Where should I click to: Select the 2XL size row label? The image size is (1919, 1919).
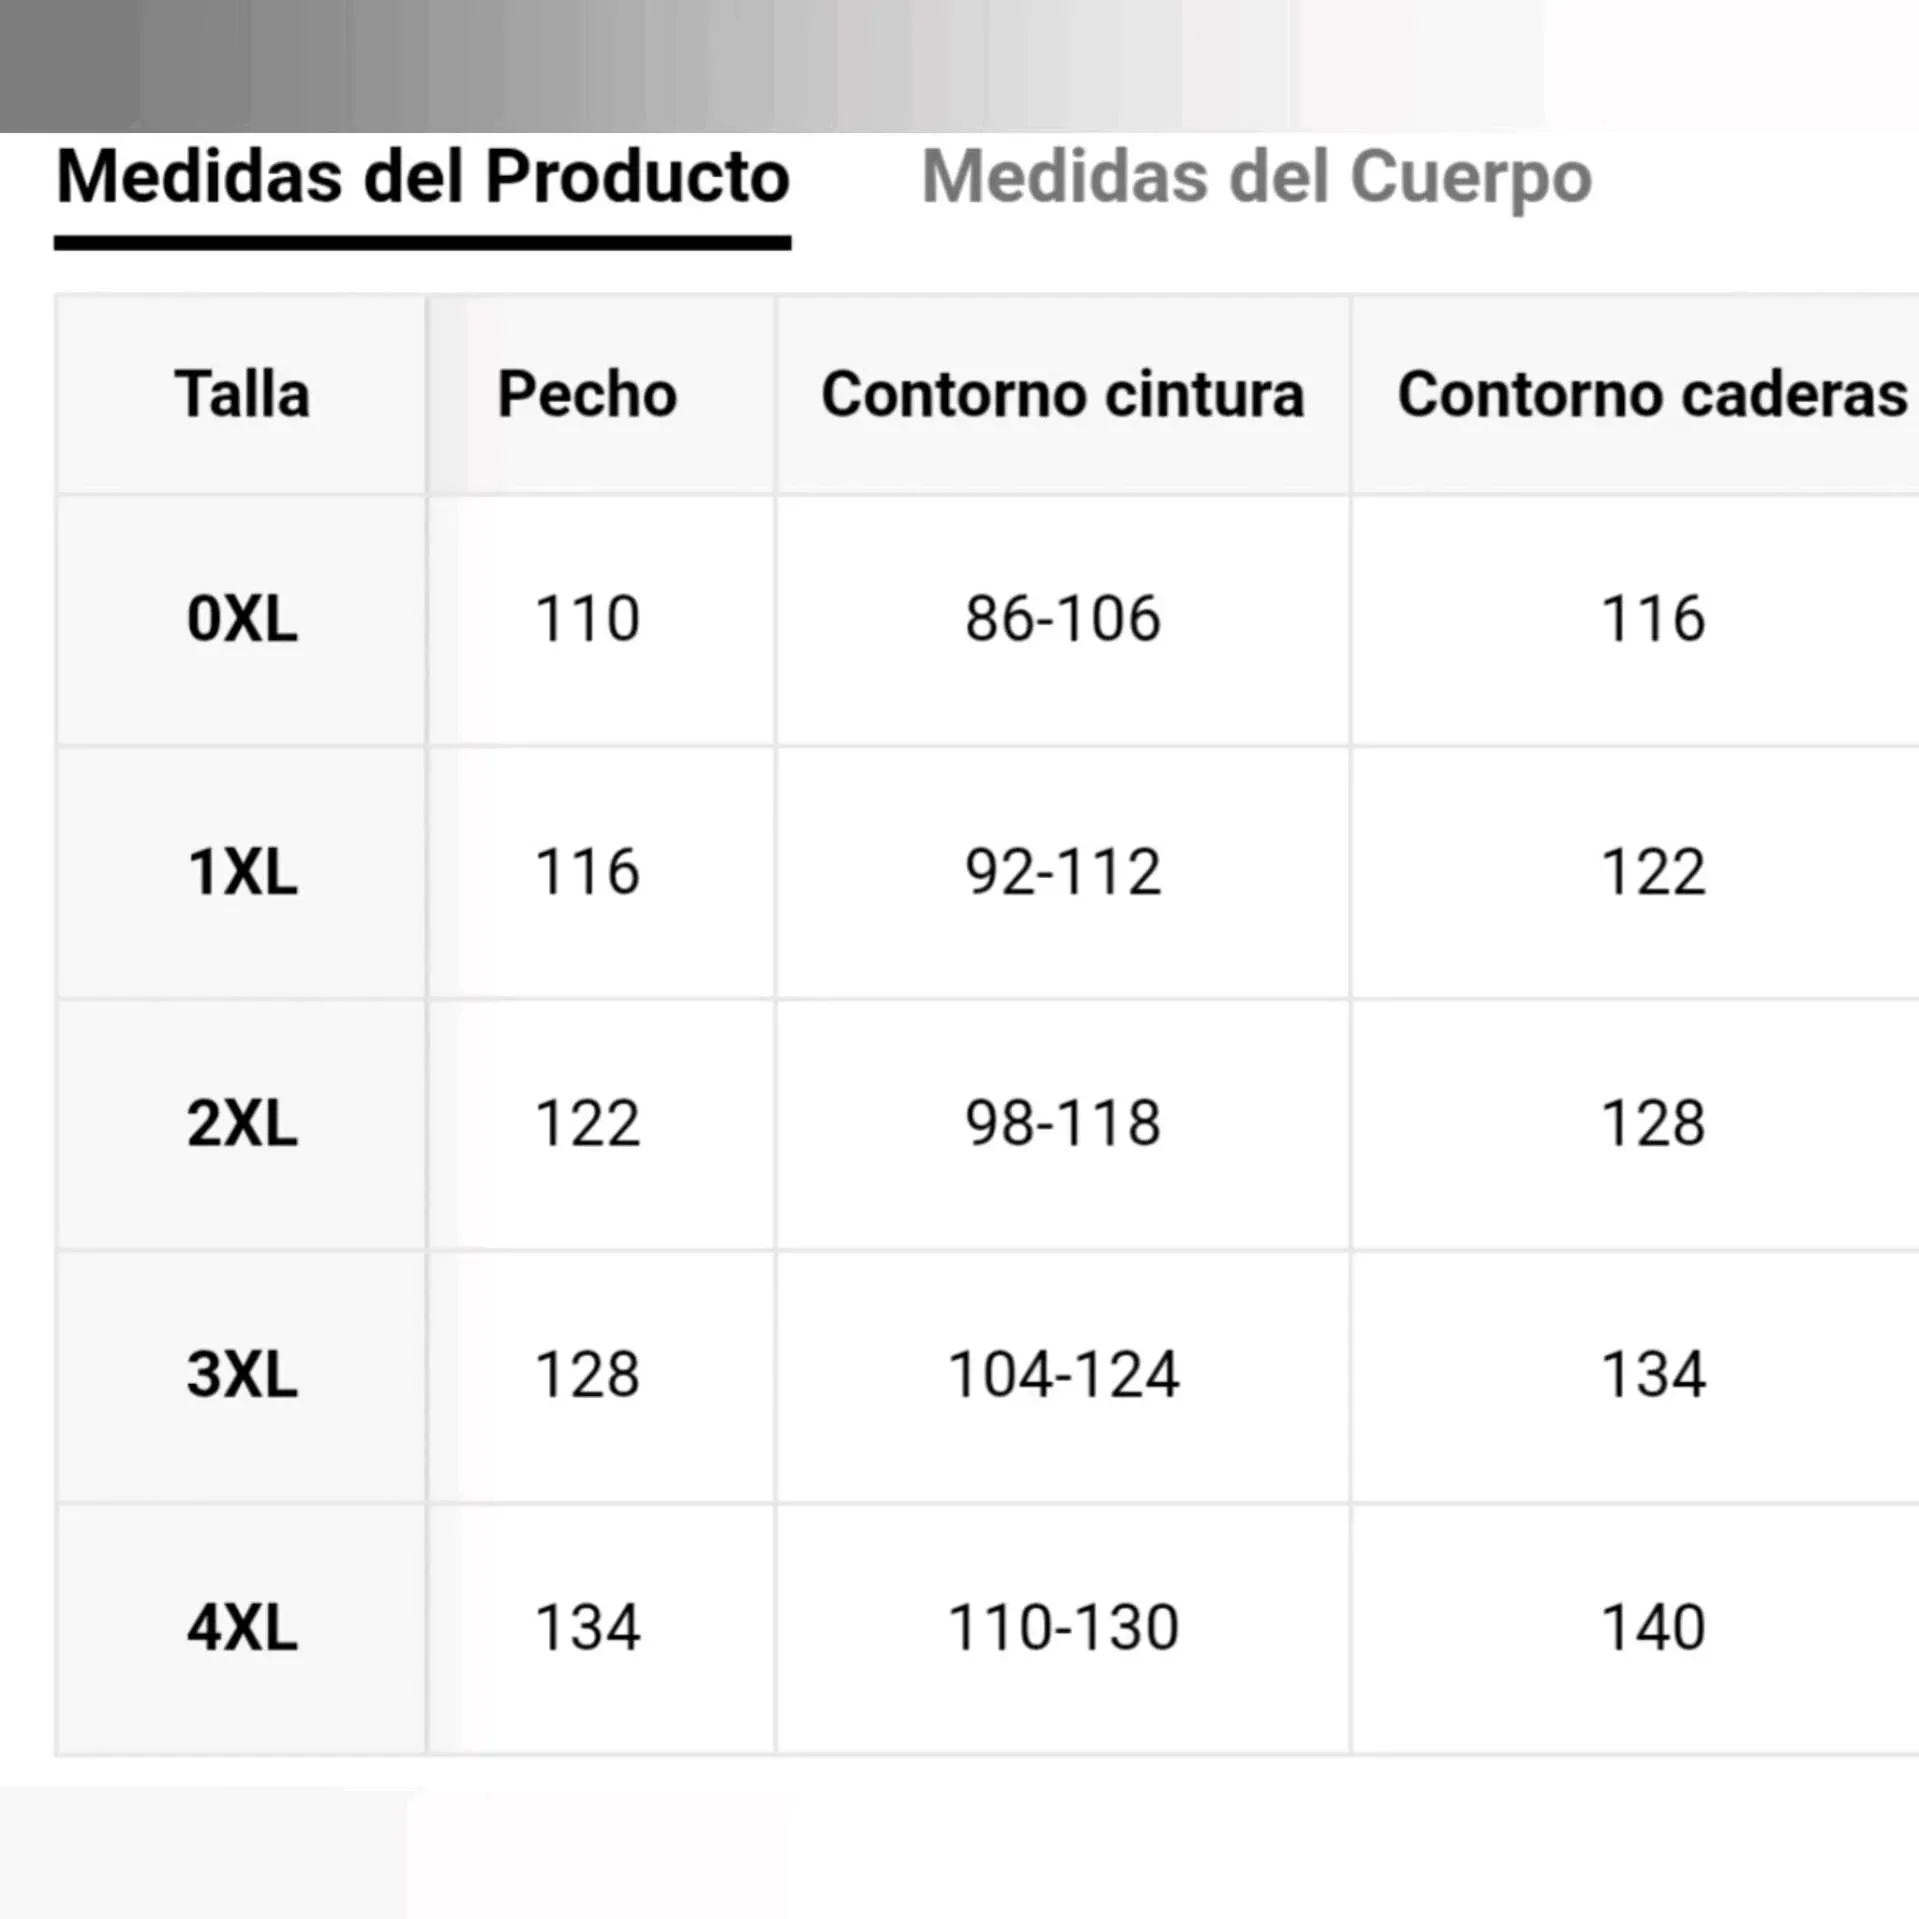[242, 1124]
